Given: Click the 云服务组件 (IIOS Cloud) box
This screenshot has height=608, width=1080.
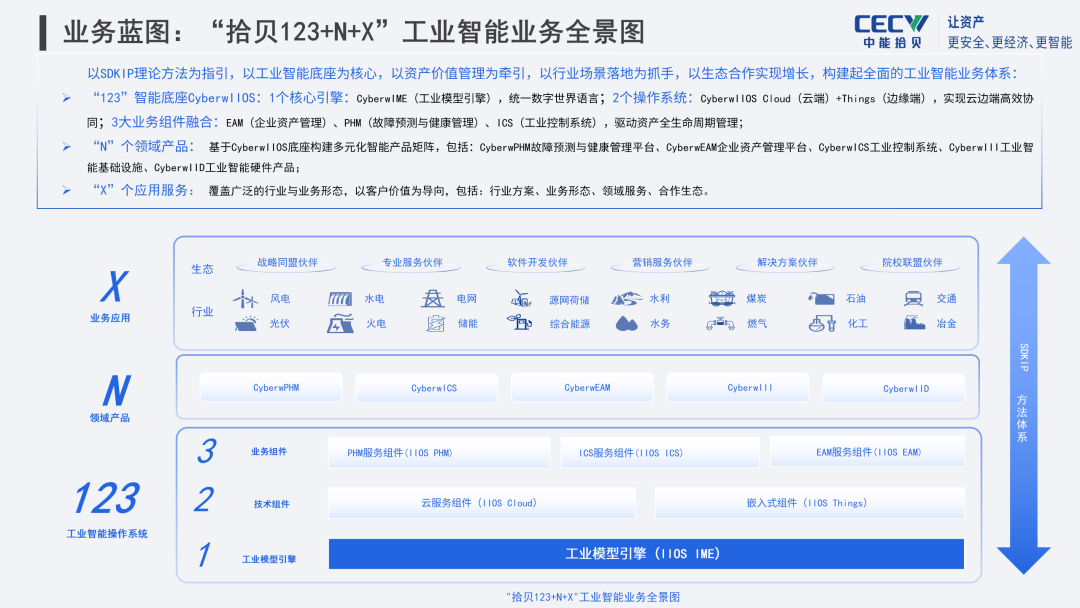Looking at the screenshot, I should coord(481,503).
